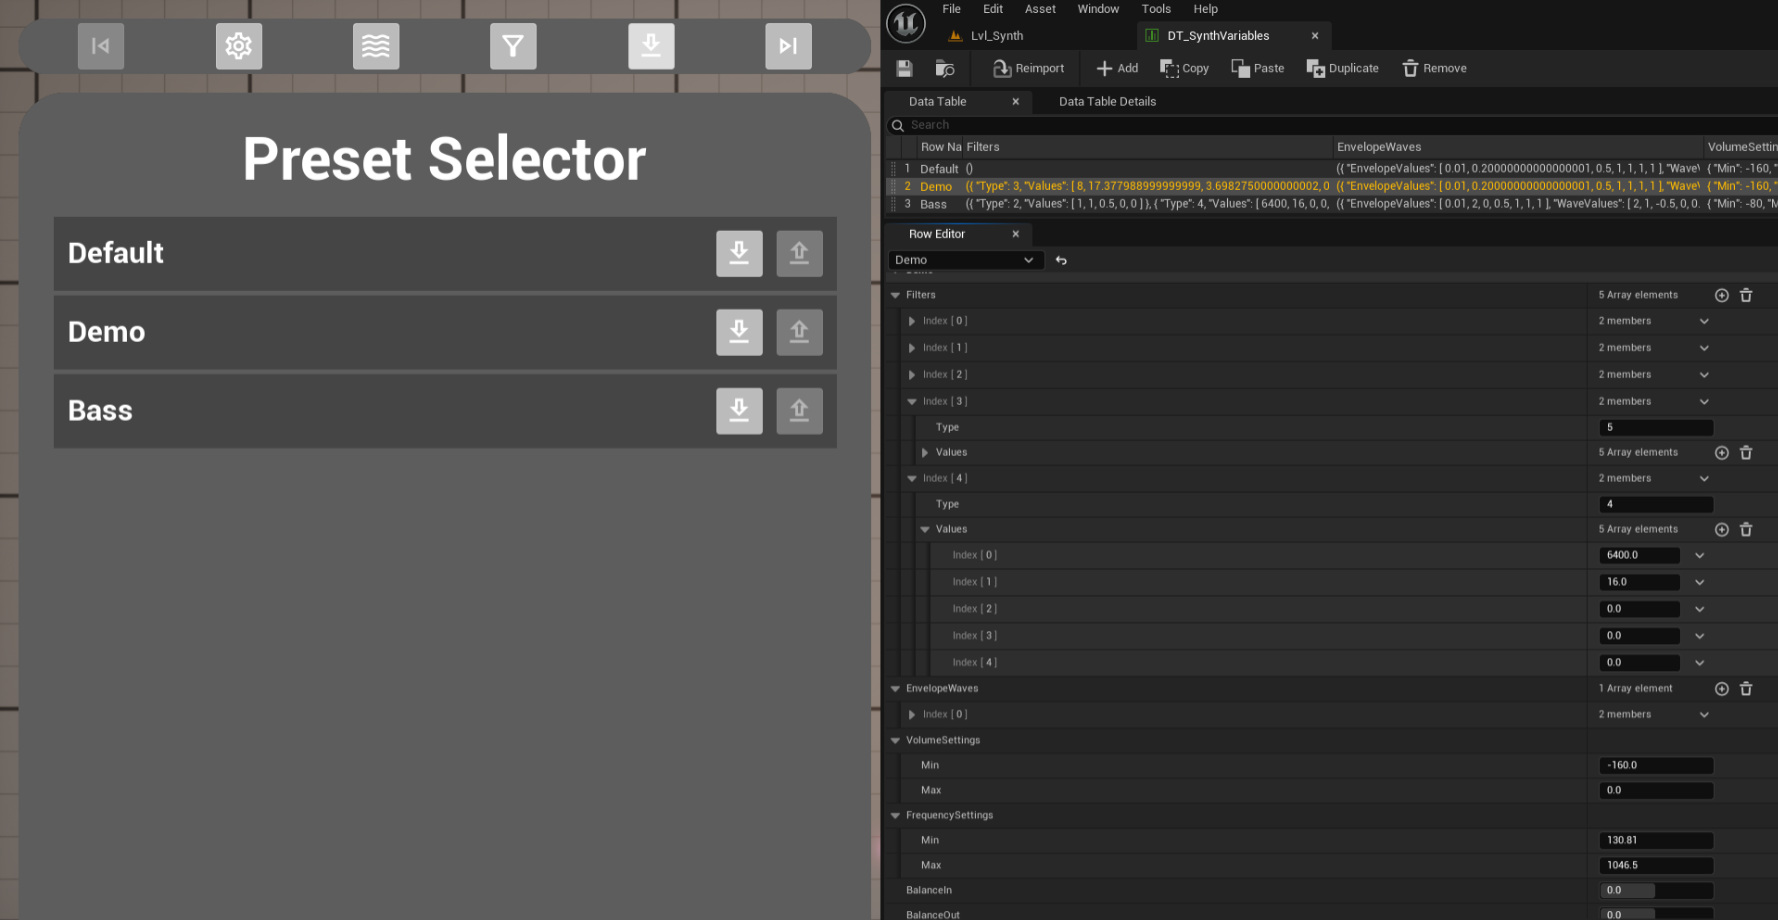1778x920 pixels.
Task: Switch to Data Table Details tab
Action: coord(1107,102)
